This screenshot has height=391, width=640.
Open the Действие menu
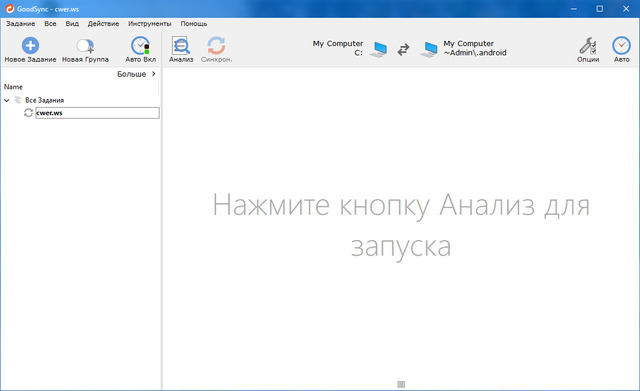point(103,24)
